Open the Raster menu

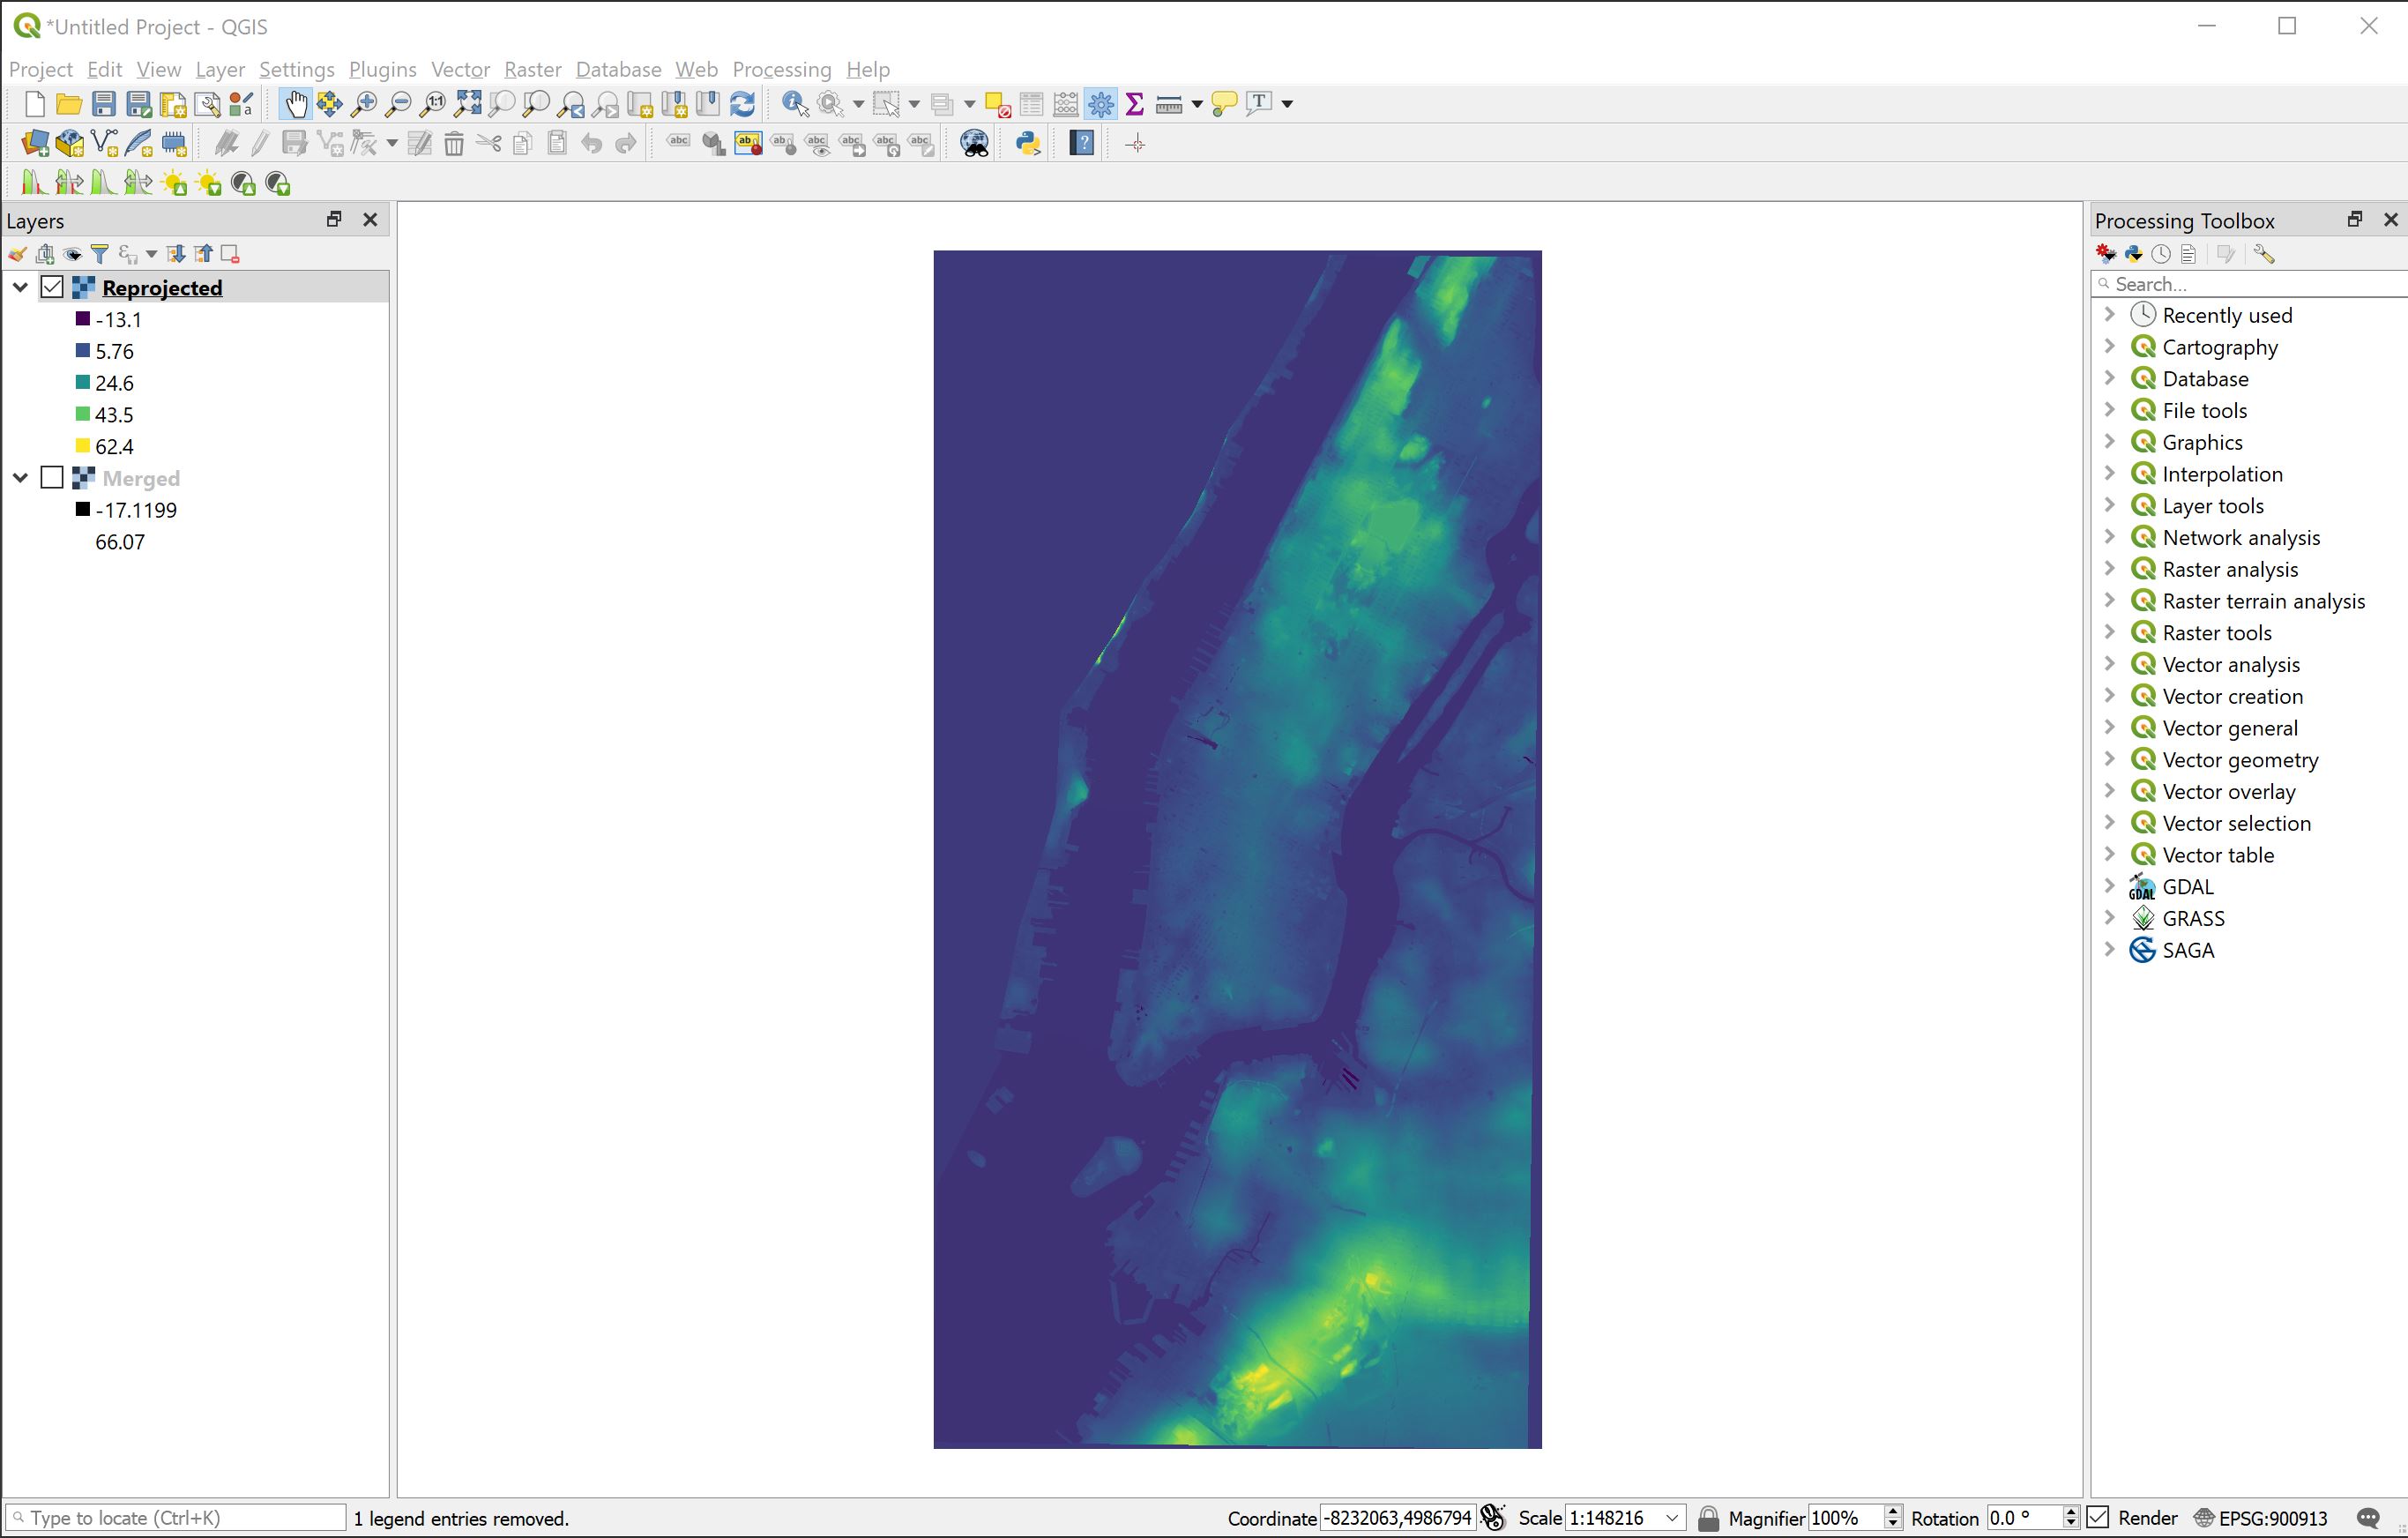[x=532, y=69]
